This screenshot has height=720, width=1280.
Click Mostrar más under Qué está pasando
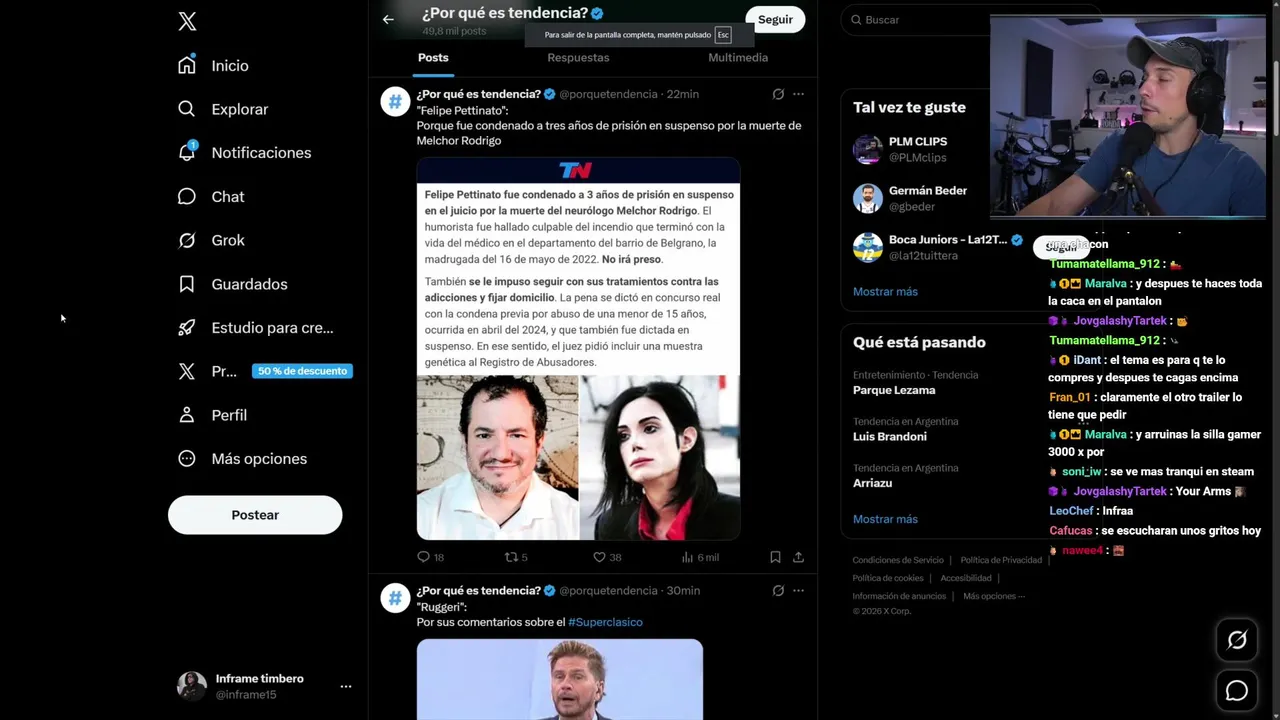[x=885, y=519]
